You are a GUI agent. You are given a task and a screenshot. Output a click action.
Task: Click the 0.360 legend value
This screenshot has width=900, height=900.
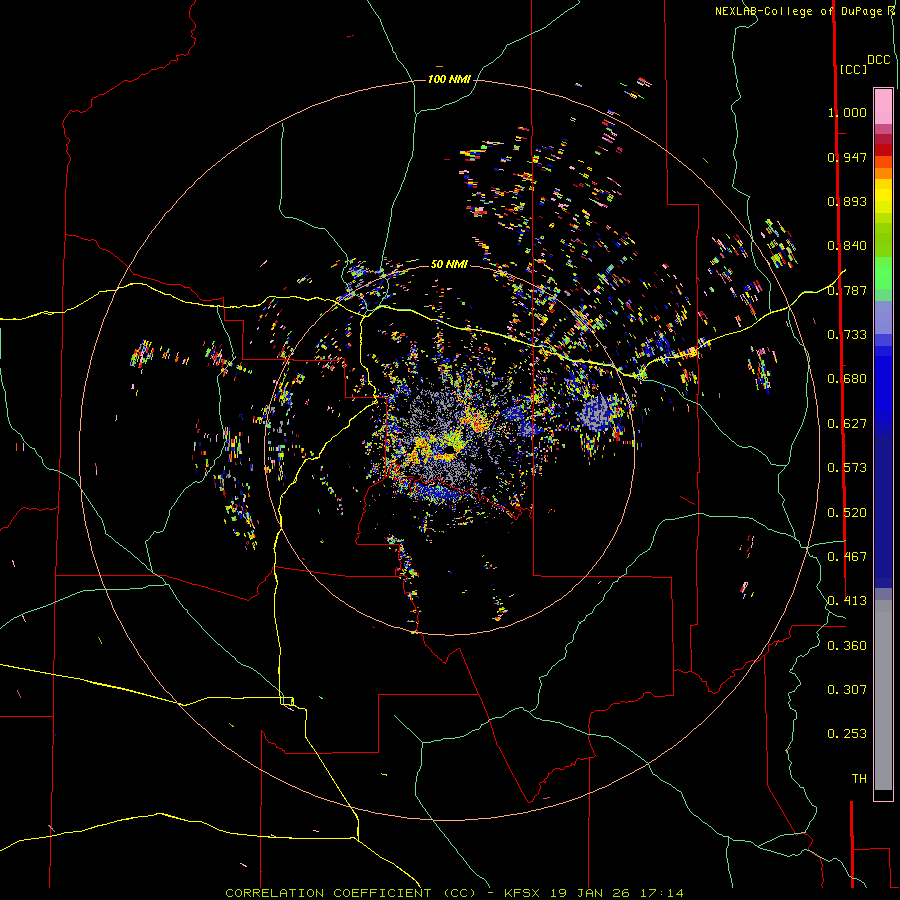coord(847,646)
